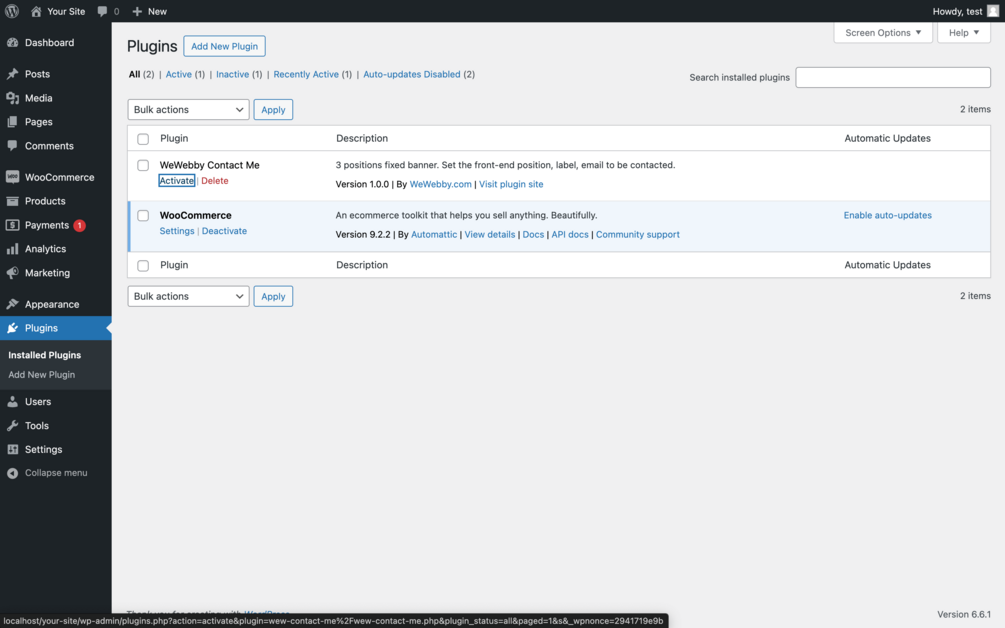
Task: Check the select-all checkbox in table footer
Action: pyautogui.click(x=143, y=265)
